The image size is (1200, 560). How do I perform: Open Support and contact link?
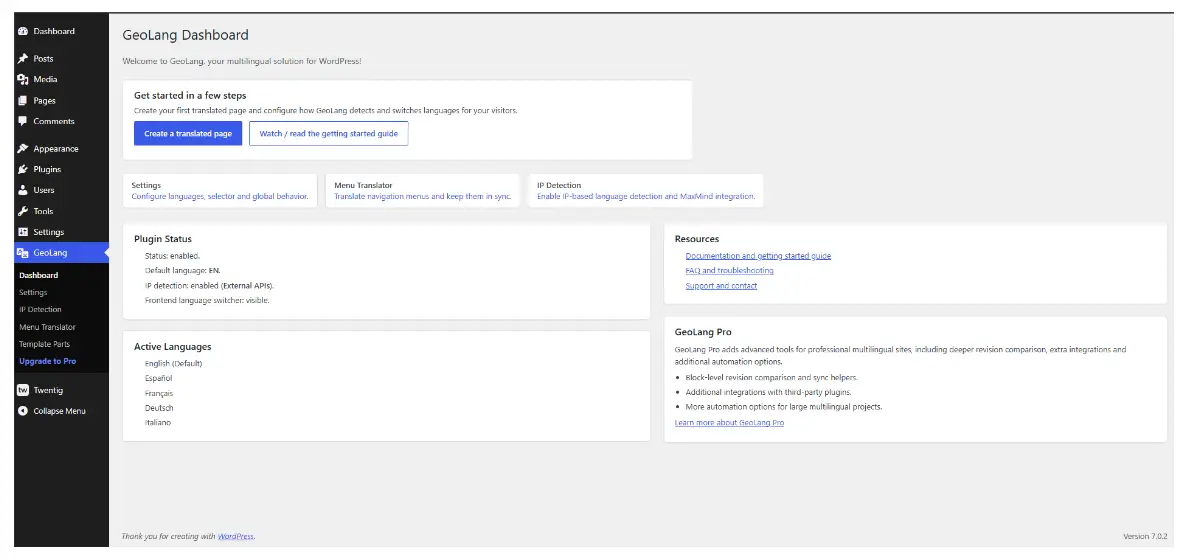tap(721, 286)
